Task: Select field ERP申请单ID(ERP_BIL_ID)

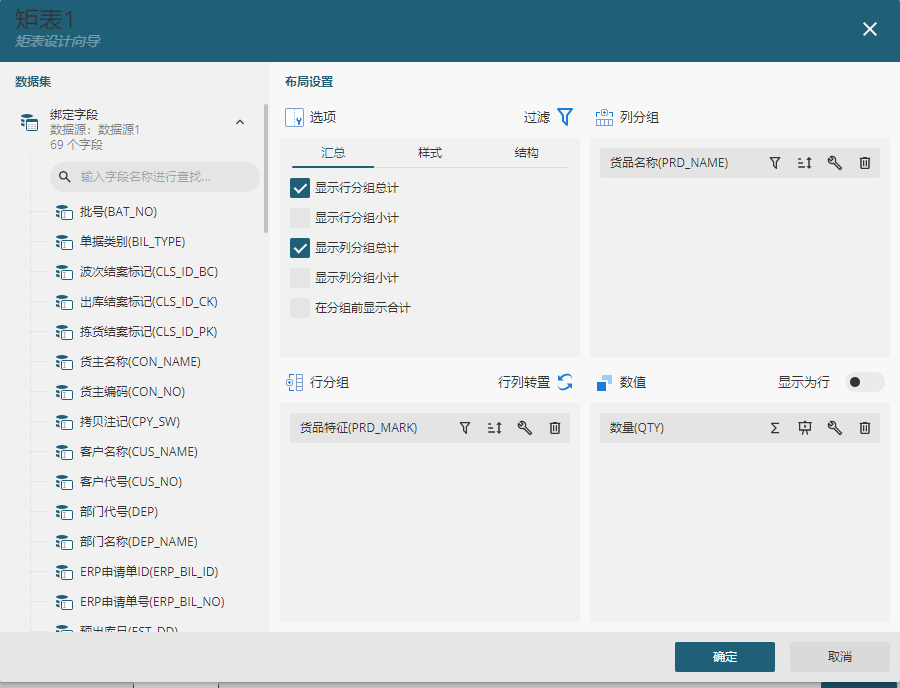Action: coord(149,572)
